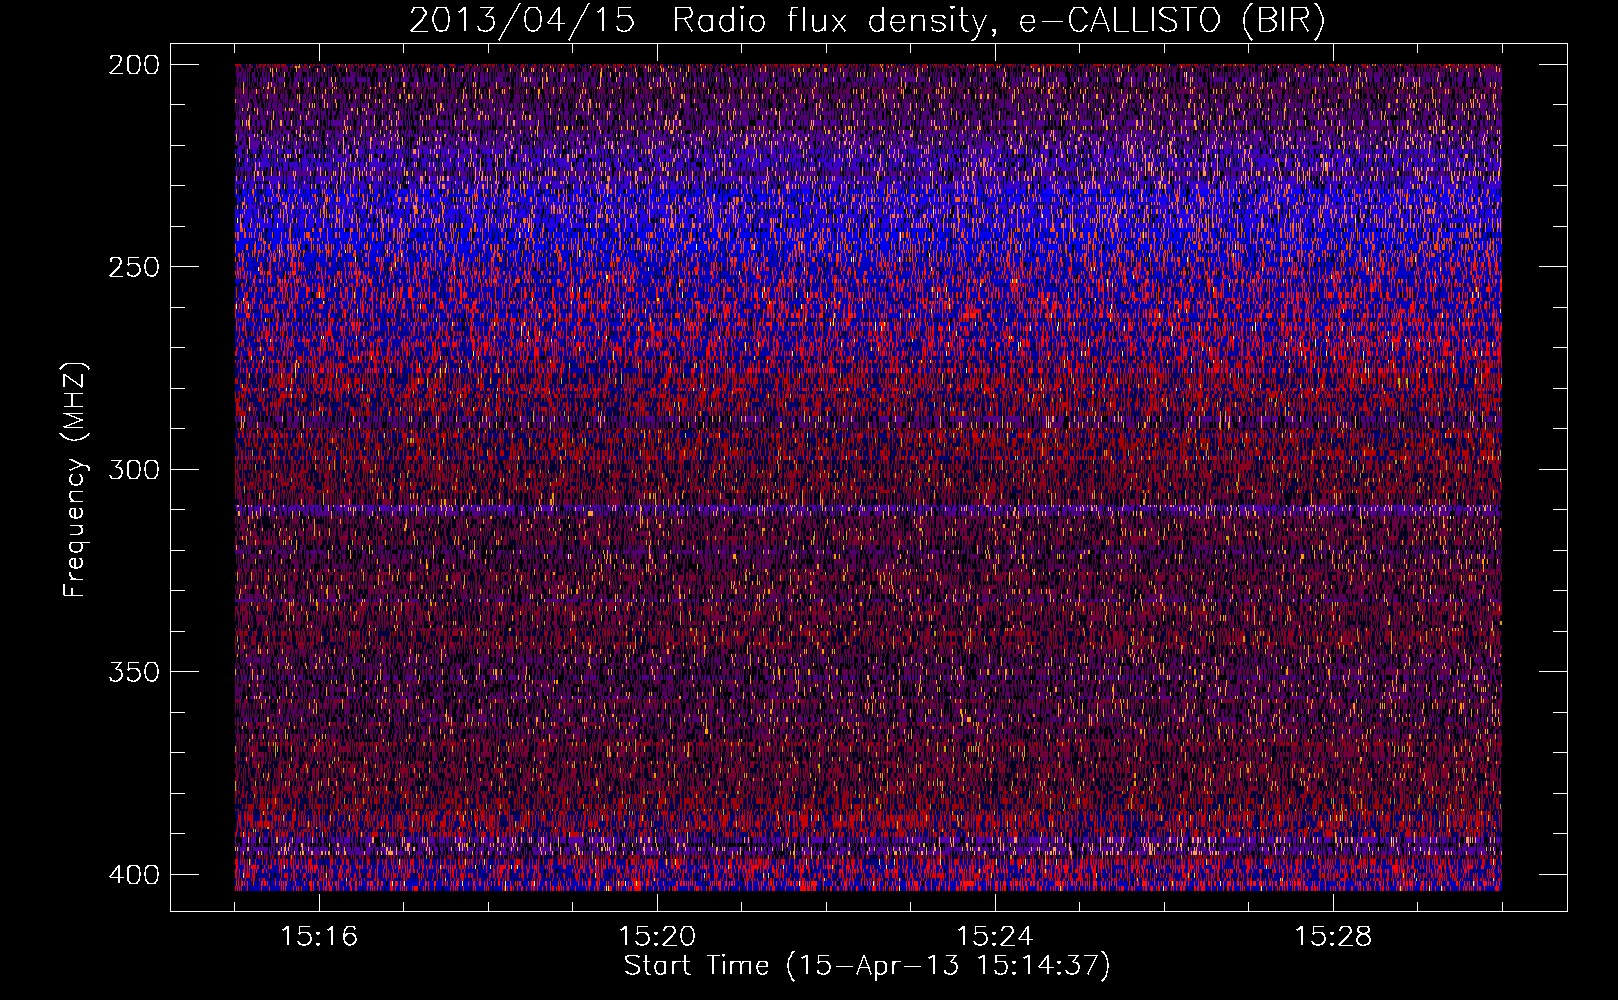This screenshot has width=1618, height=1000.
Task: Click the 15:28 time tick label
Action: 1333,937
